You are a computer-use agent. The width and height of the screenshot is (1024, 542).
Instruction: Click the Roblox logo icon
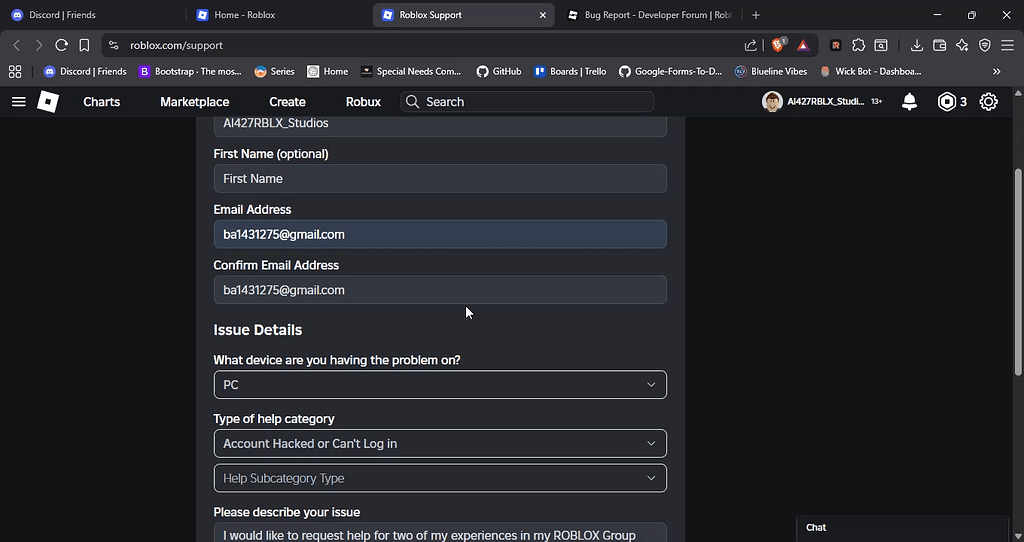(48, 102)
